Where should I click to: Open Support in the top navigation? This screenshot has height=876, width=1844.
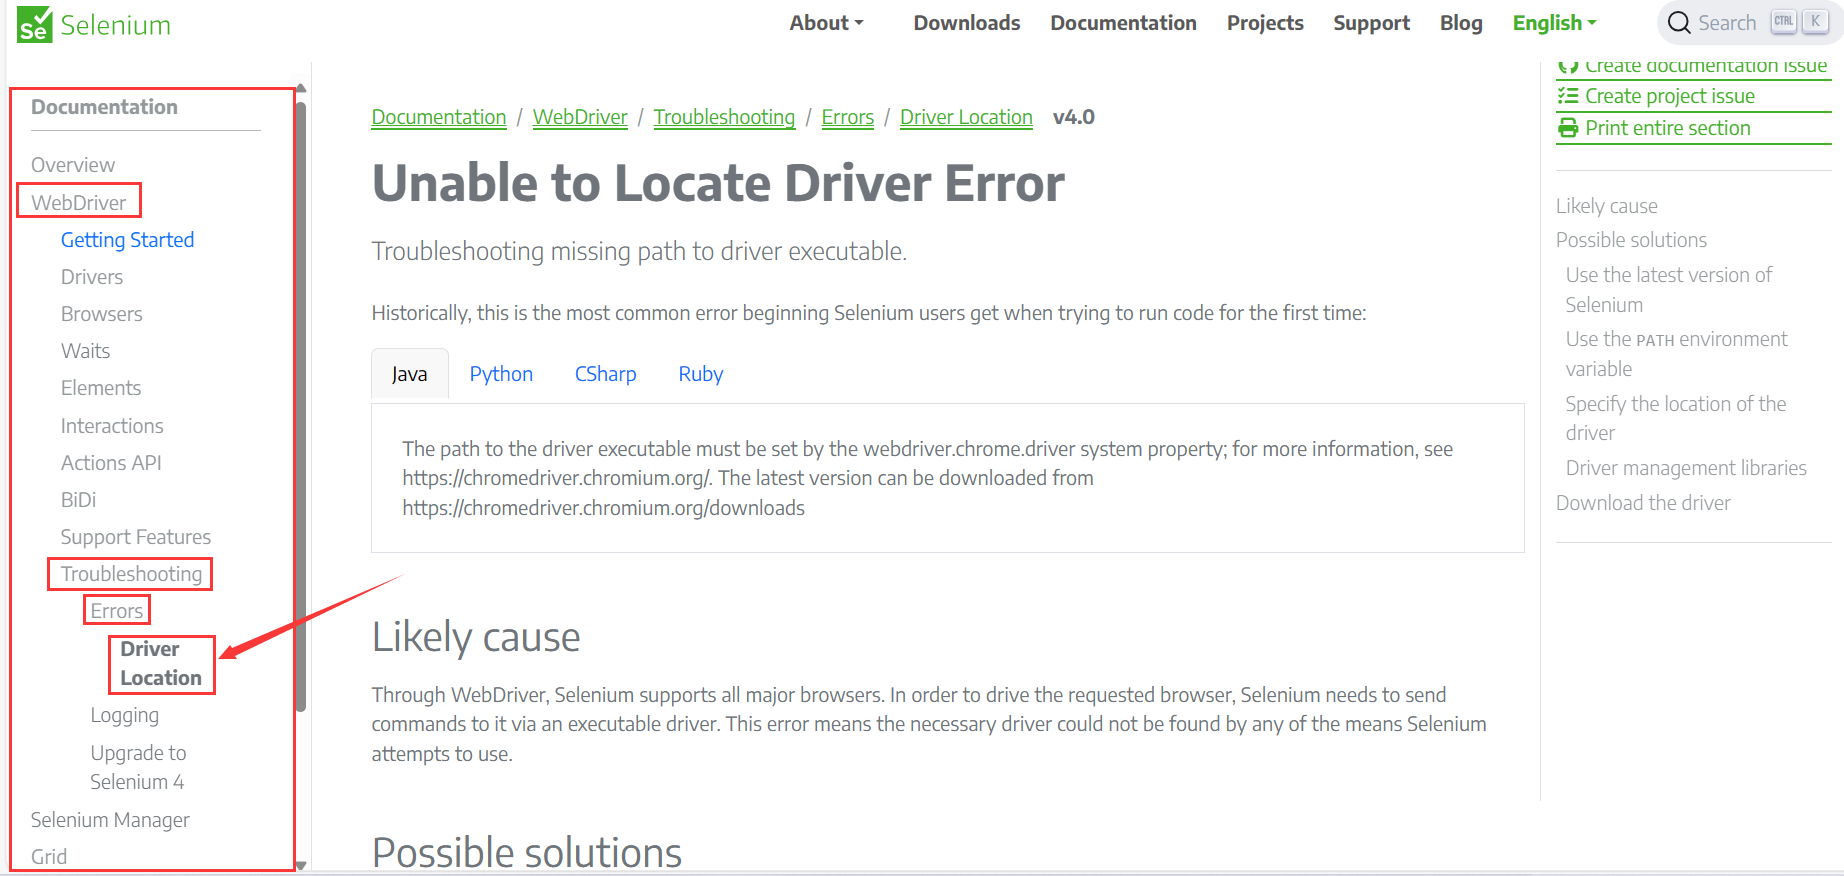(1371, 23)
